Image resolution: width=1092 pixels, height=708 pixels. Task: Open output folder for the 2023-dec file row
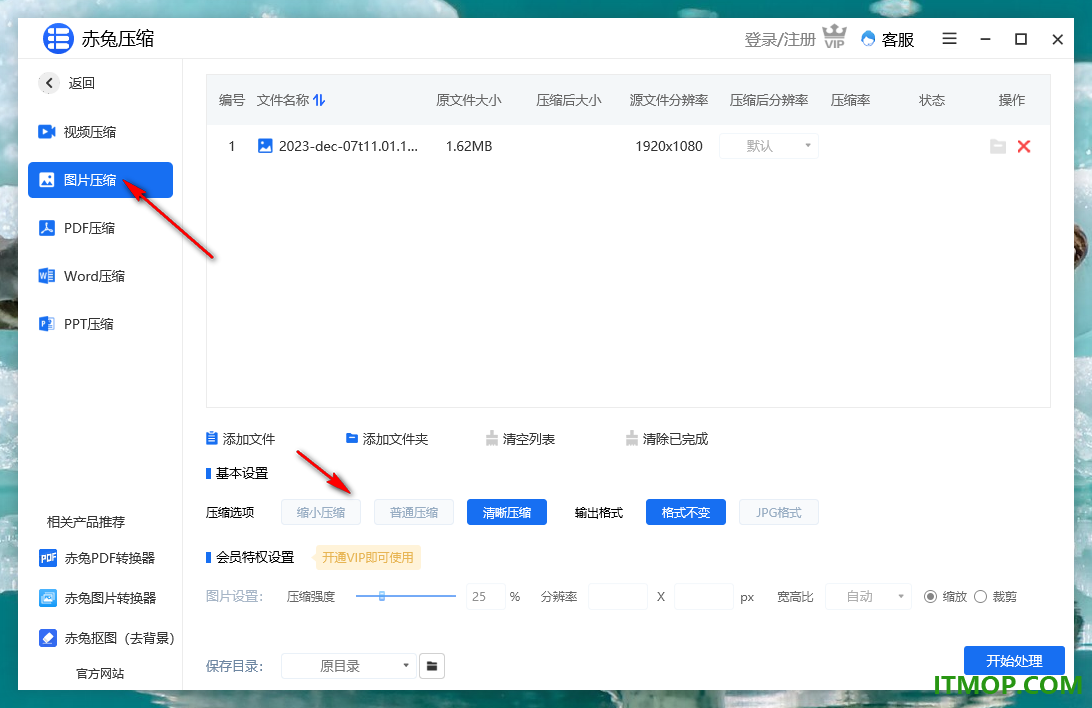998,146
